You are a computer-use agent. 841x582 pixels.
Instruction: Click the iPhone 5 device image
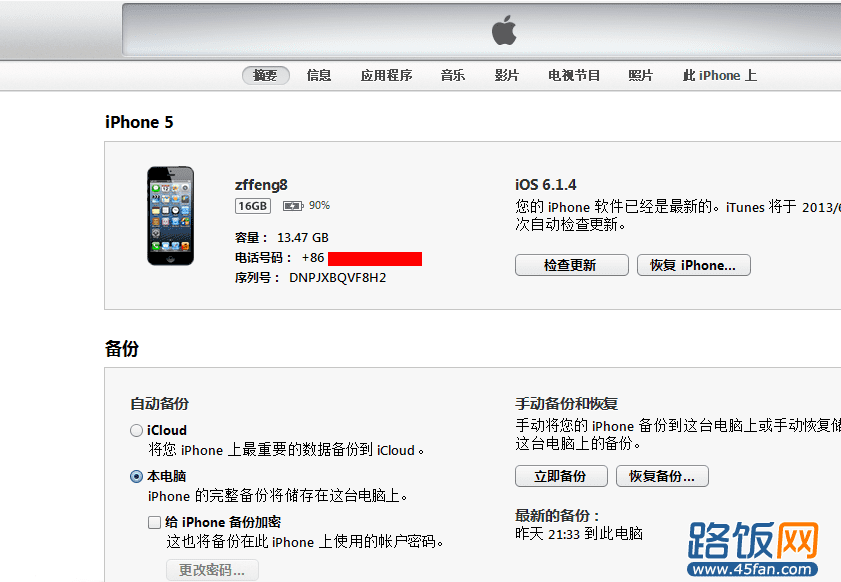(x=171, y=216)
